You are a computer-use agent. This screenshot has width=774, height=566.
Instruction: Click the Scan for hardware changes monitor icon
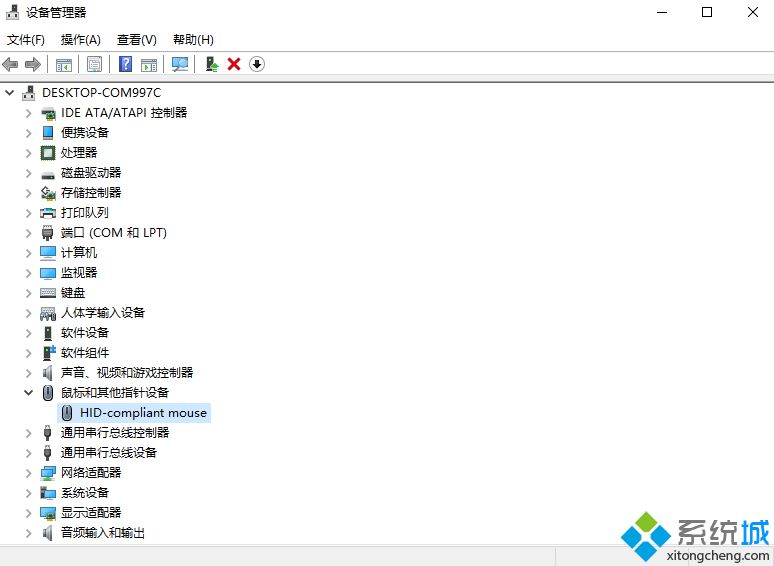[180, 64]
